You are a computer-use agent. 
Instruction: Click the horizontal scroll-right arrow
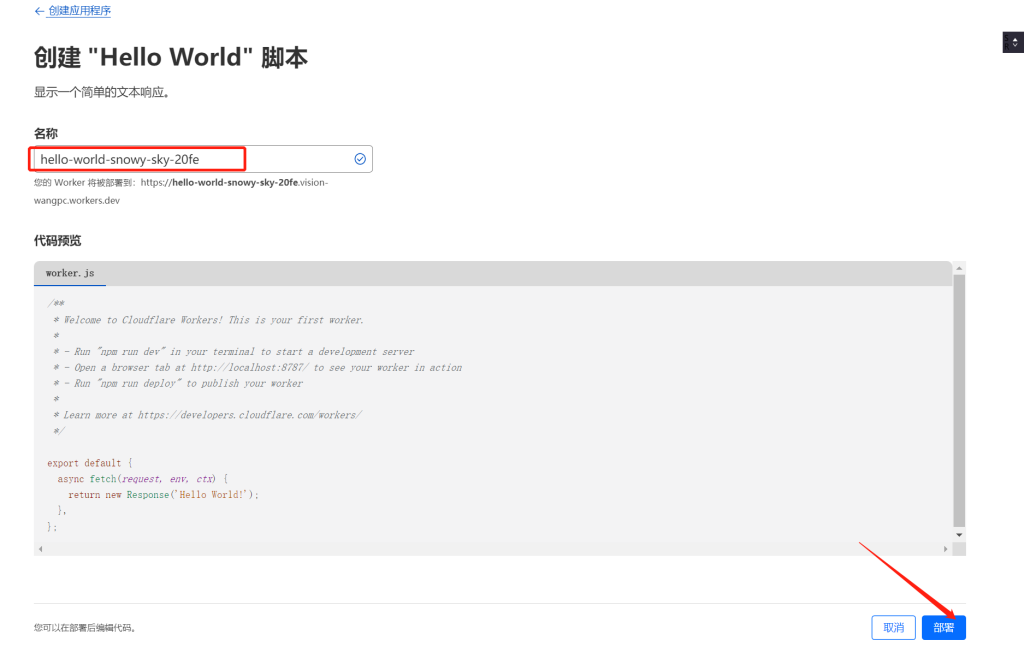pyautogui.click(x=946, y=549)
